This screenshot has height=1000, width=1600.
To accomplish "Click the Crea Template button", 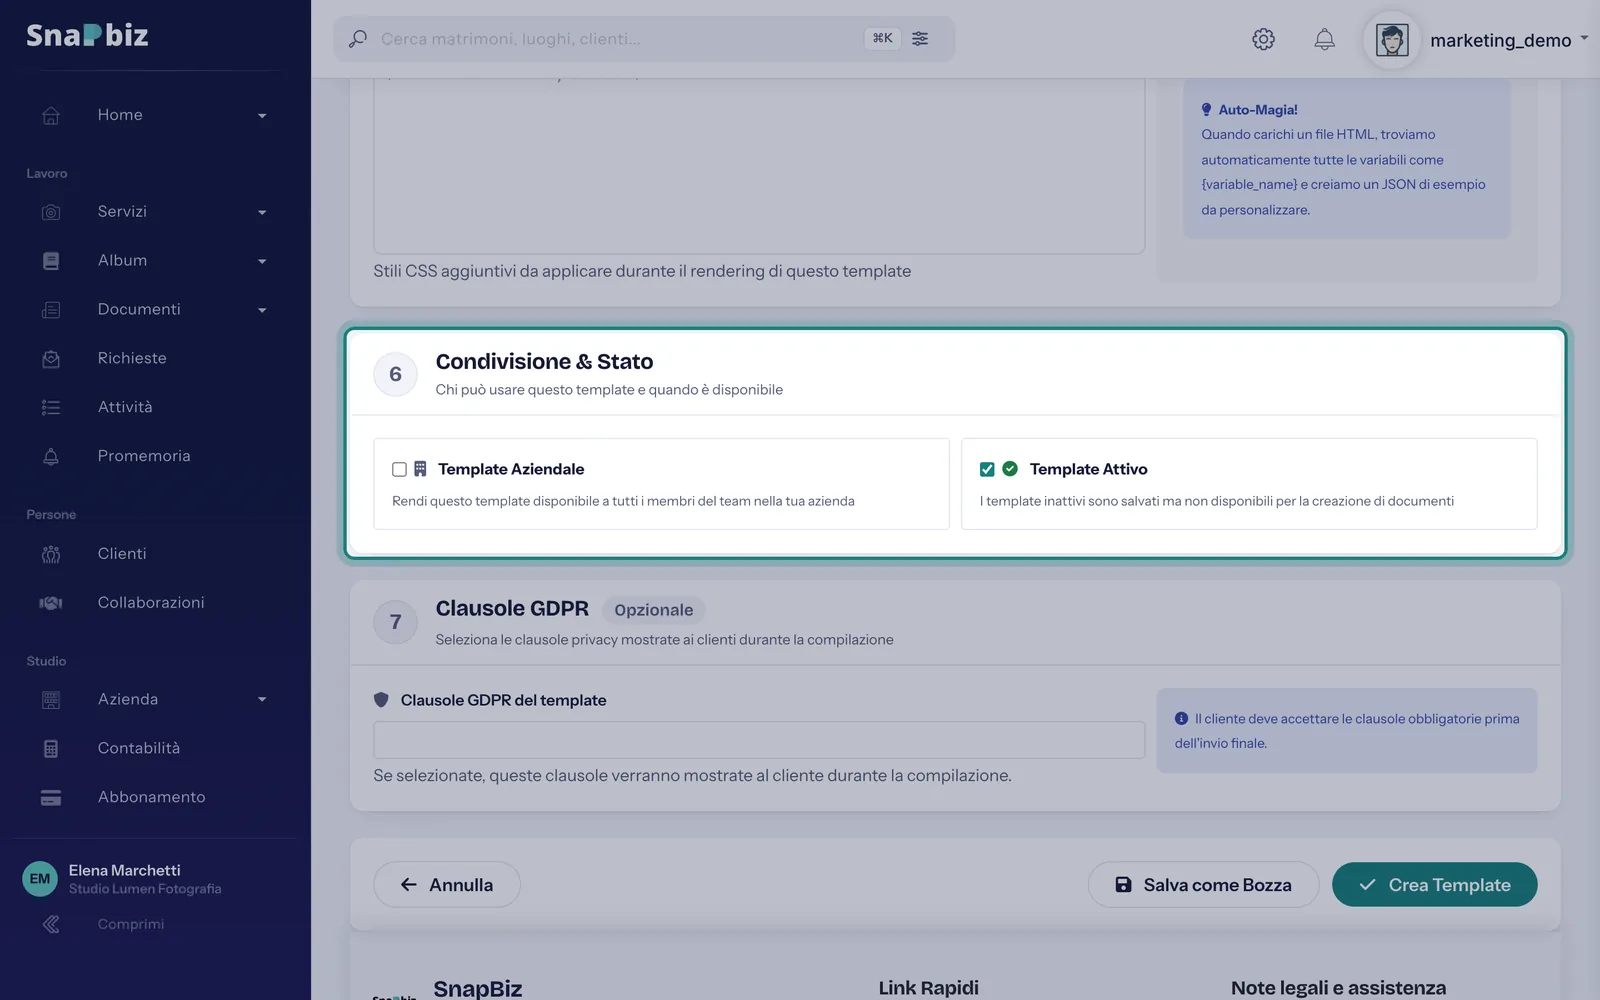I will [x=1434, y=885].
